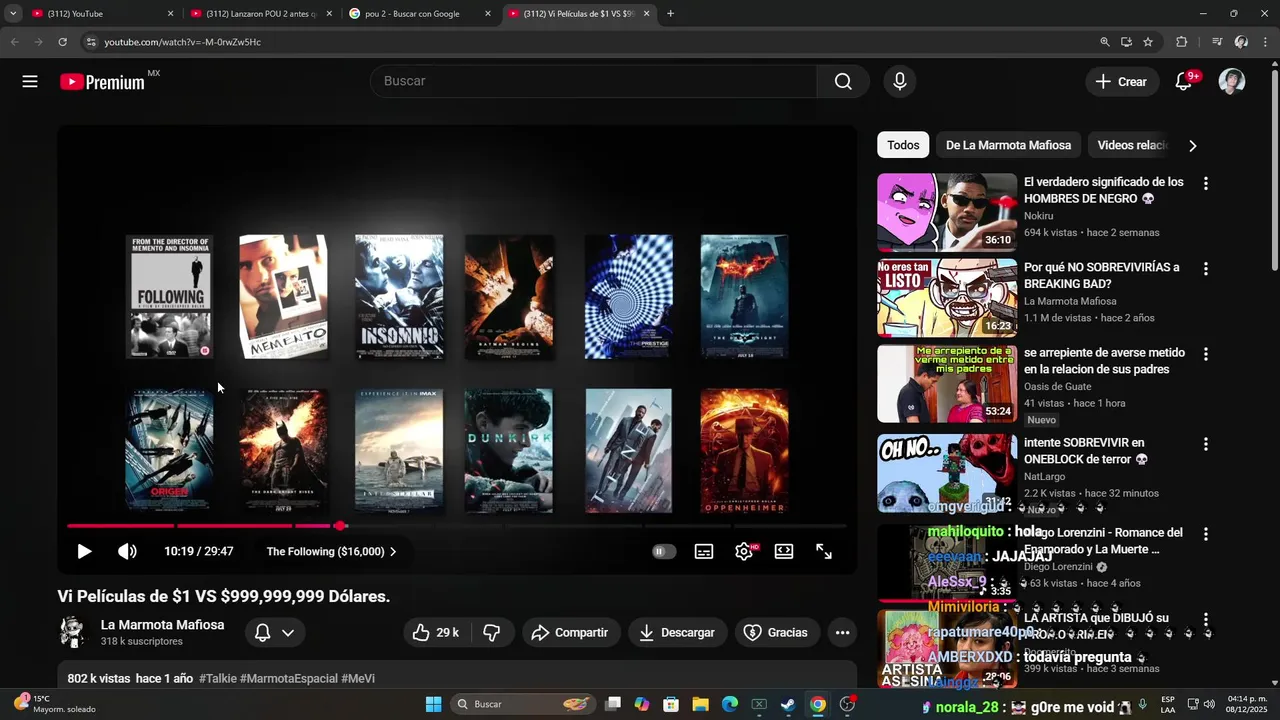Select the Videos relacionados chip

coord(1132,145)
